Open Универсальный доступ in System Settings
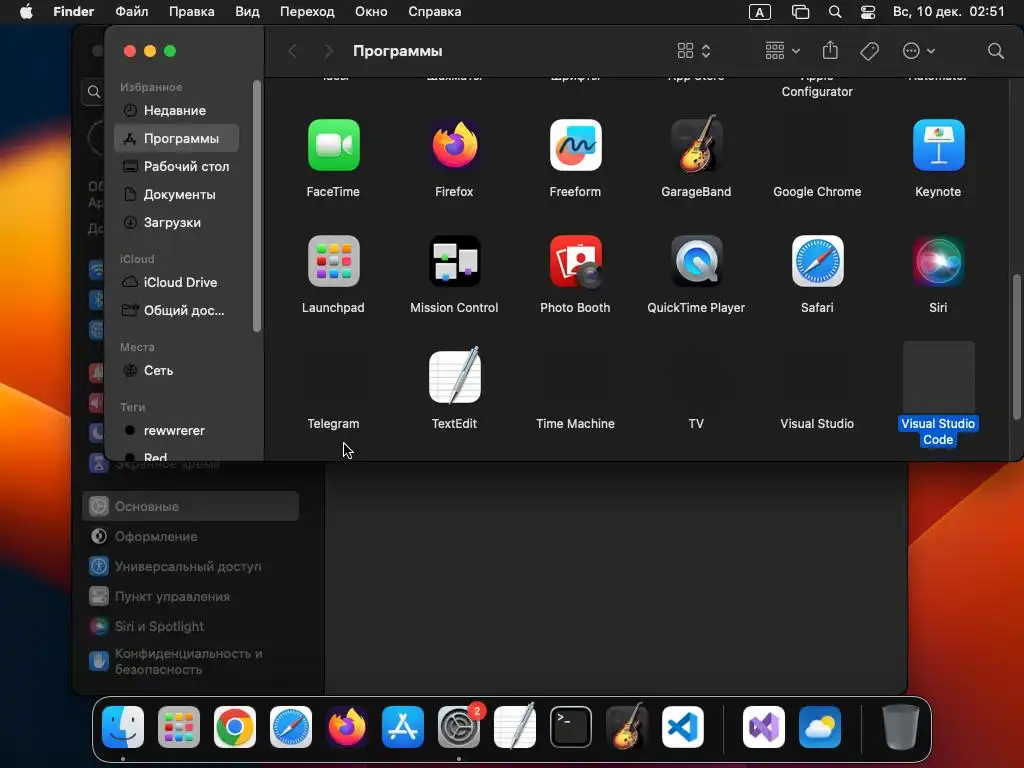 click(190, 566)
